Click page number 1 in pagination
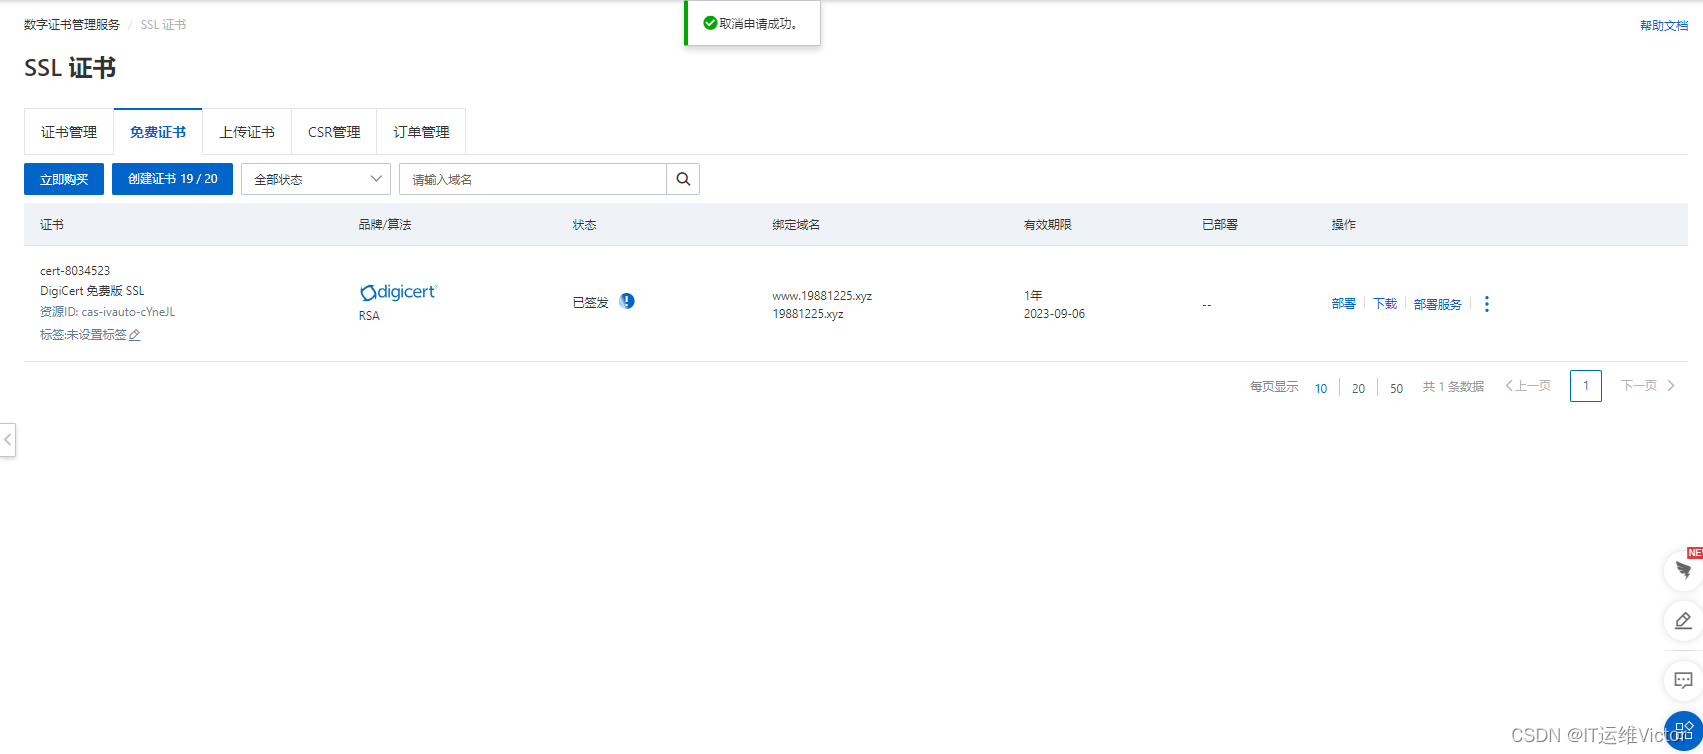 [1586, 386]
